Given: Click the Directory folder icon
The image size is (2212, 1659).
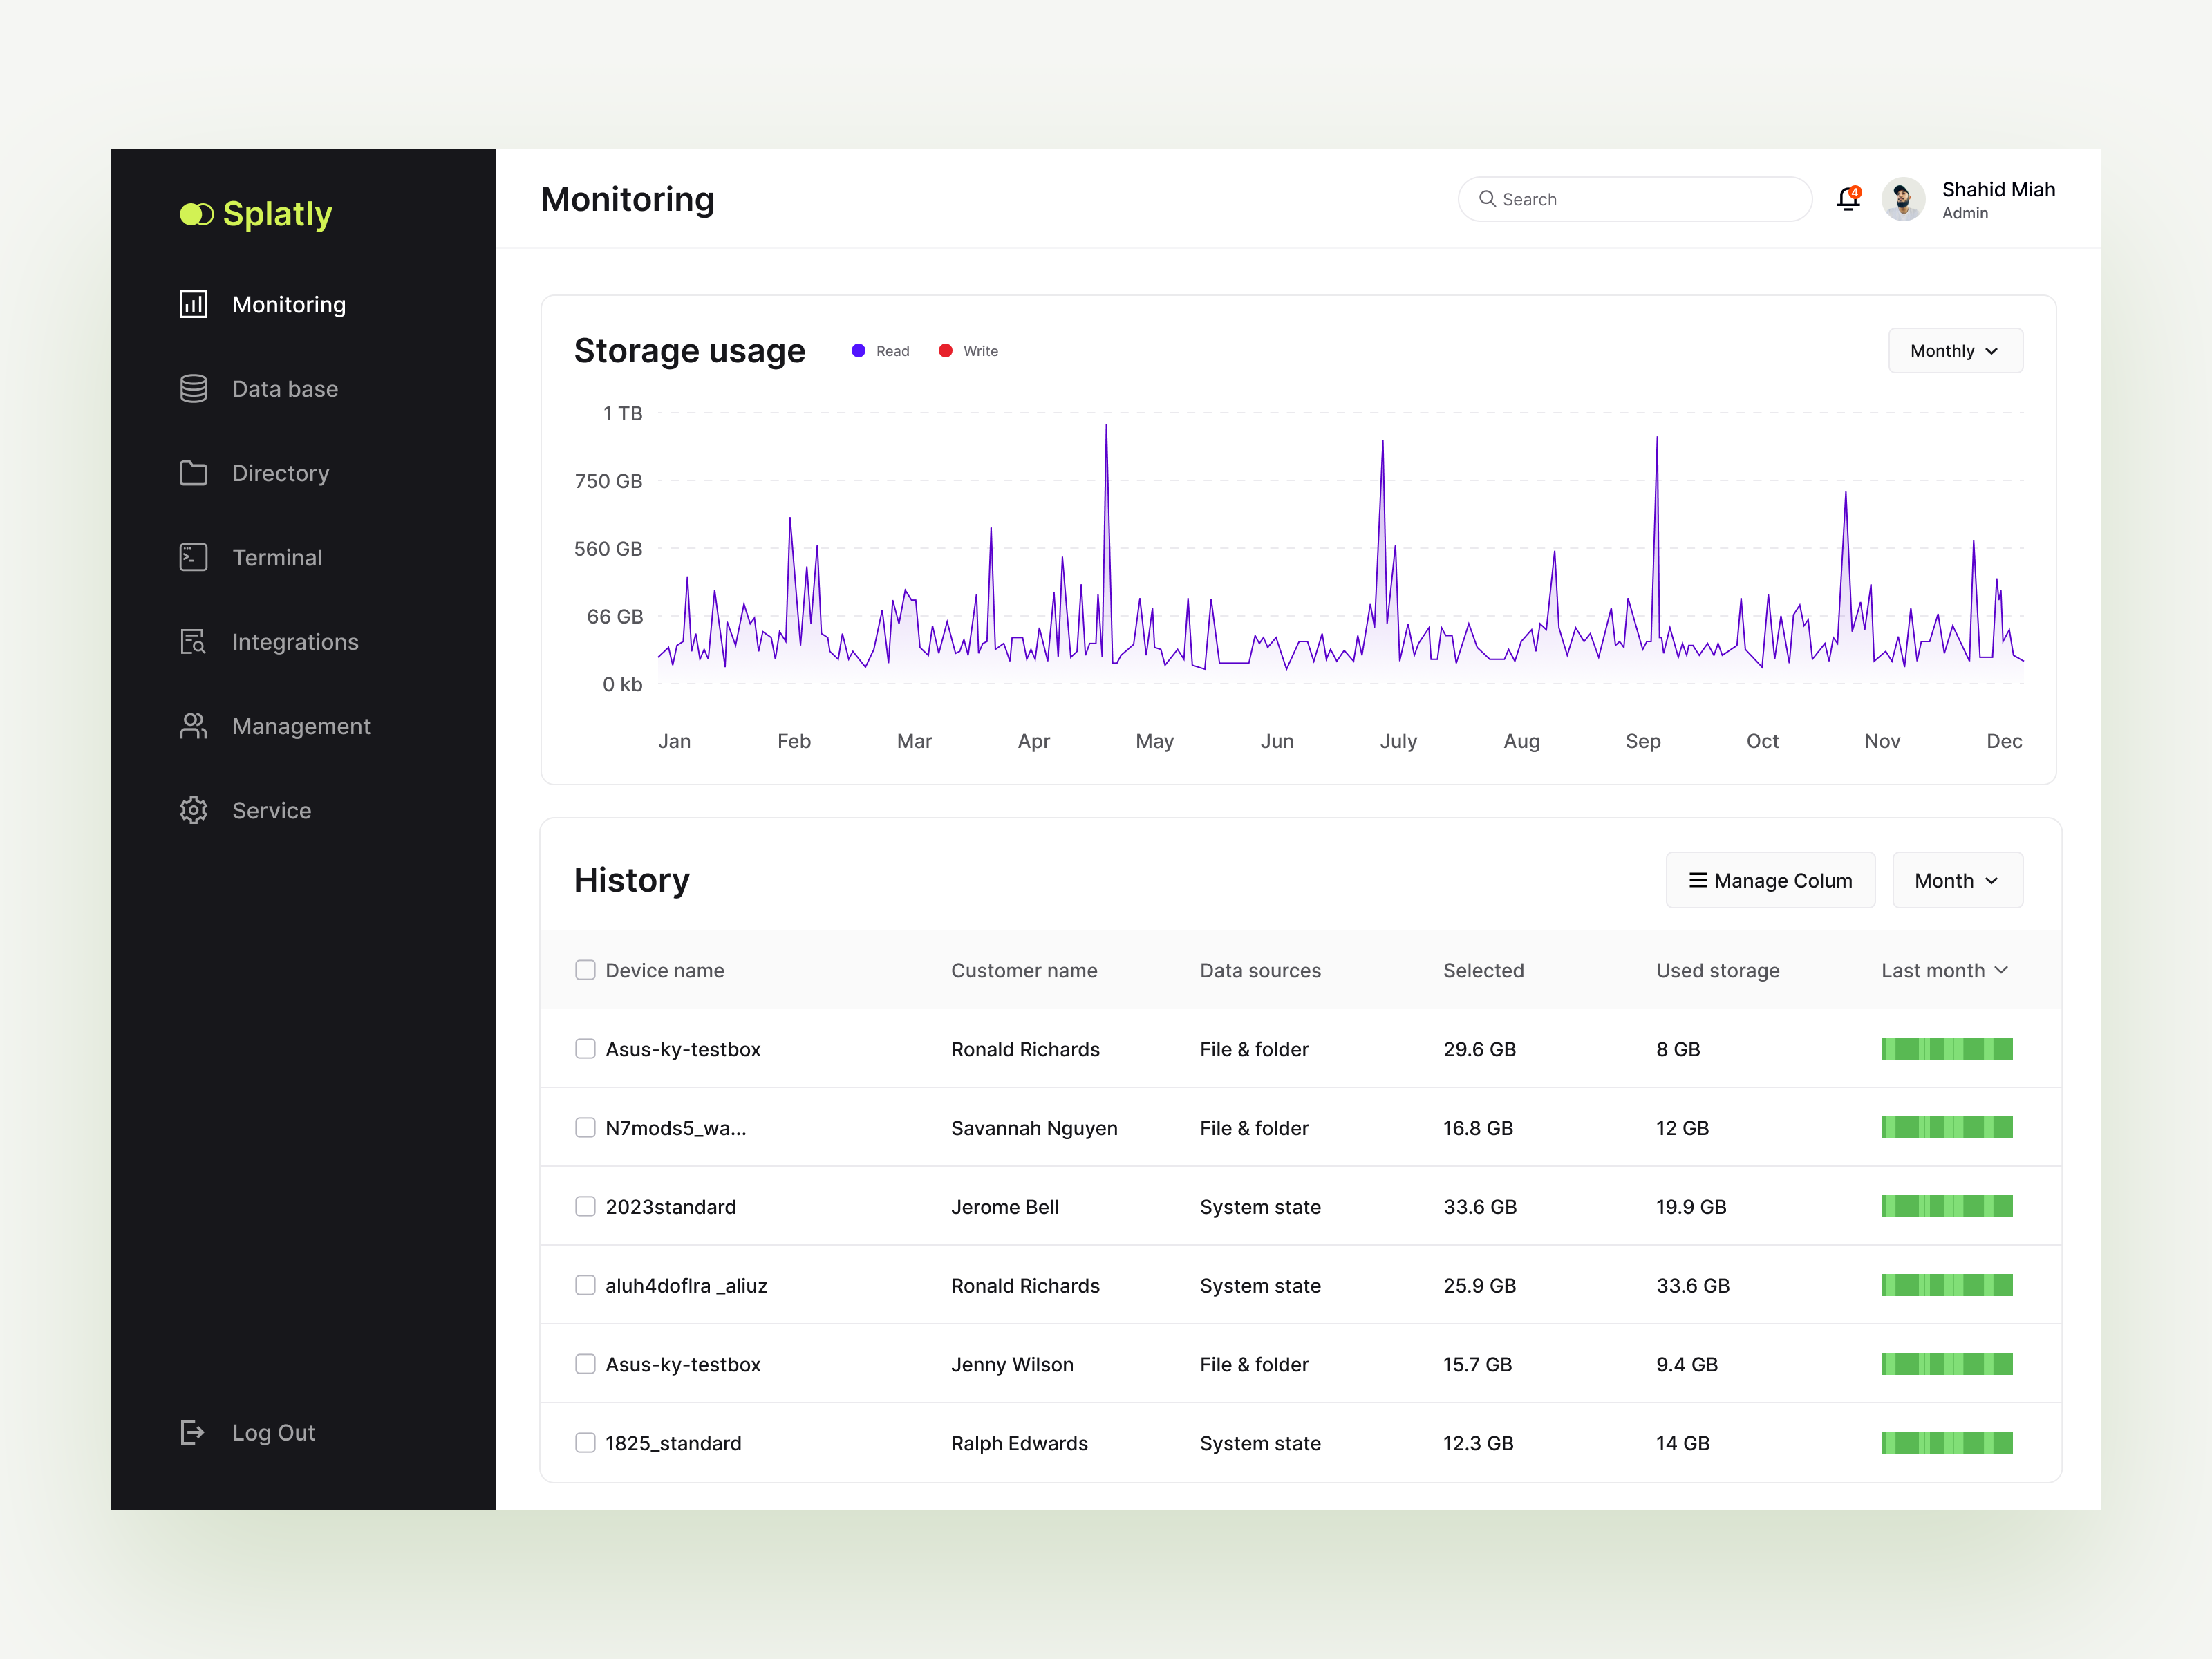Looking at the screenshot, I should (x=193, y=473).
